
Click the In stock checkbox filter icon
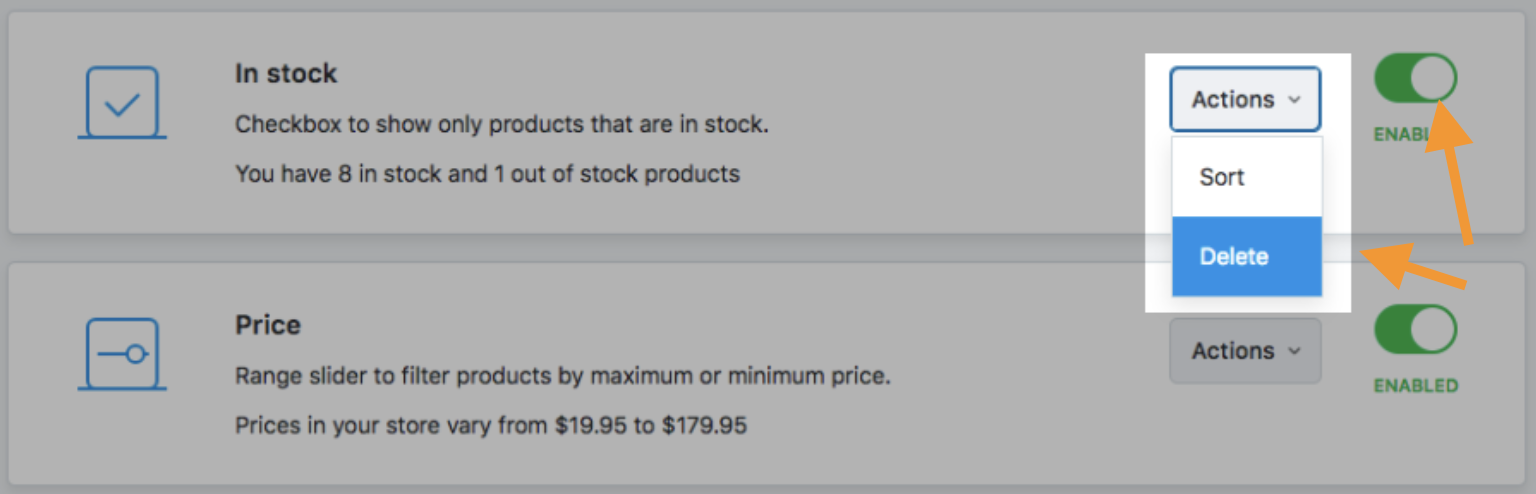pos(122,102)
